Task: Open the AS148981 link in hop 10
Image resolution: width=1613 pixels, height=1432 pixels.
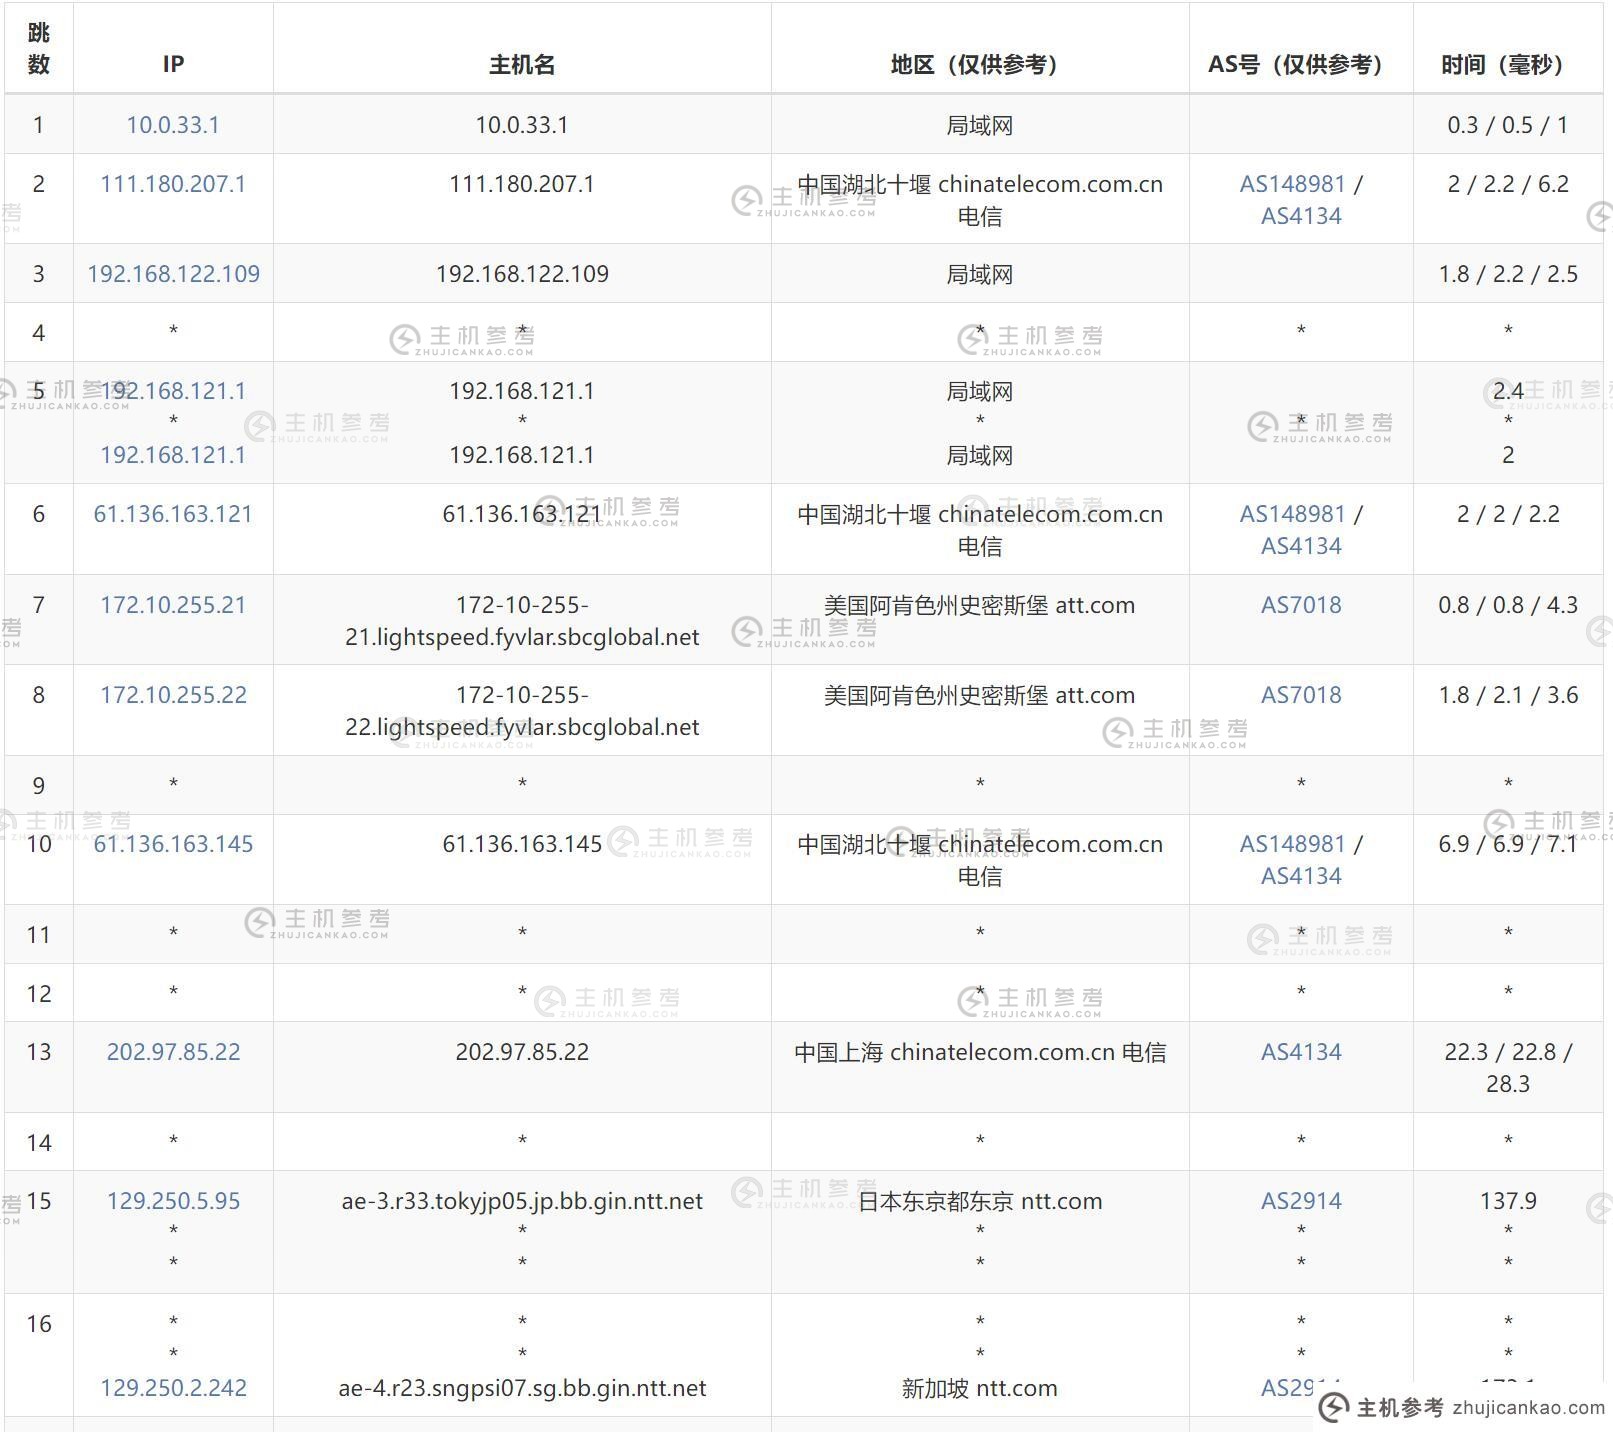Action: coord(1292,844)
